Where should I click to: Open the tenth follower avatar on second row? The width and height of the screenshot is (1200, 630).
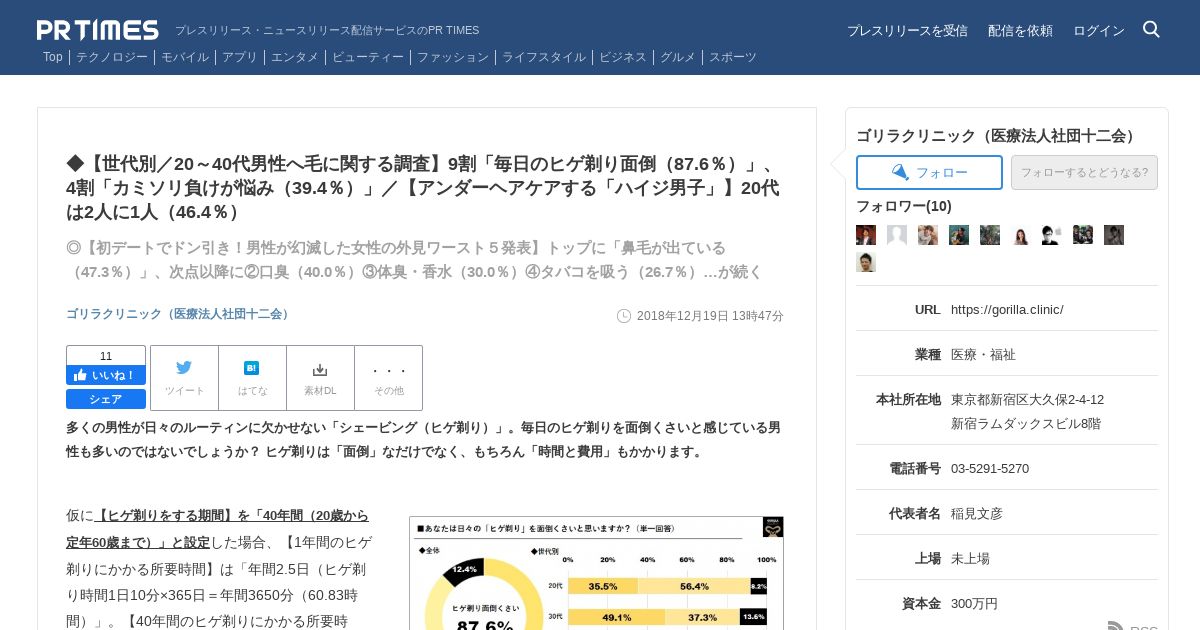(866, 262)
